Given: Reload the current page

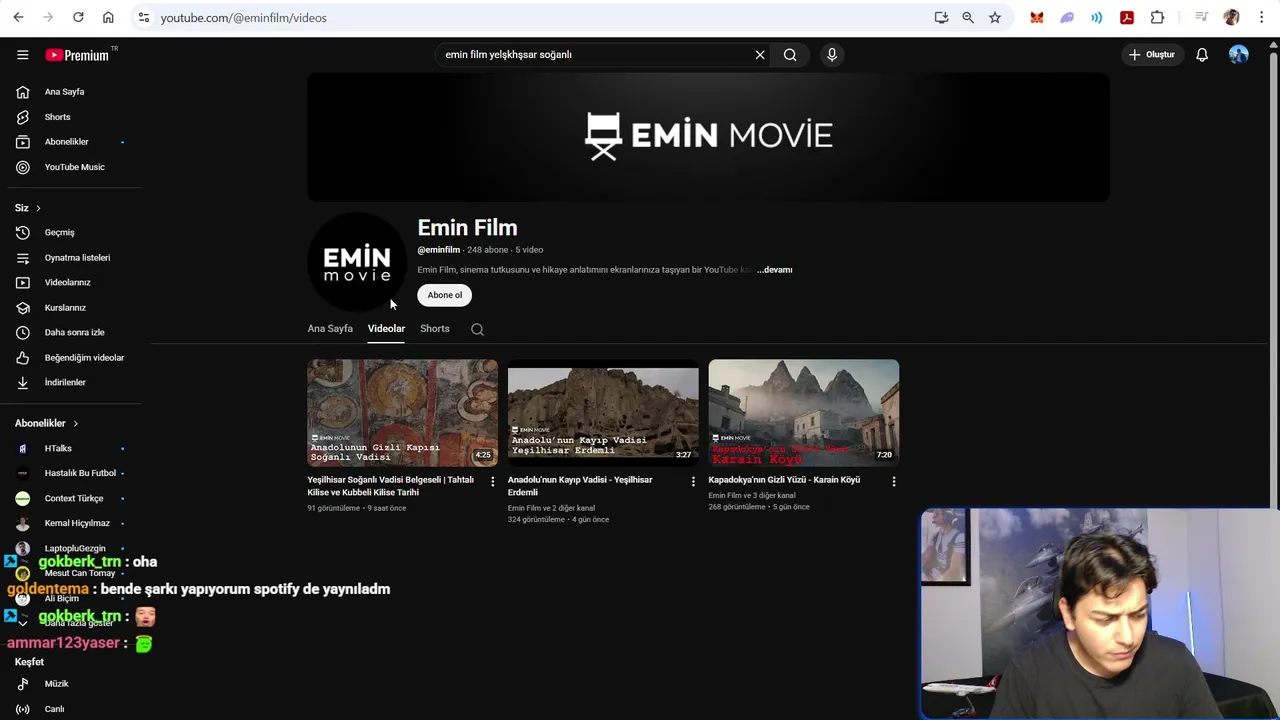Looking at the screenshot, I should [78, 17].
